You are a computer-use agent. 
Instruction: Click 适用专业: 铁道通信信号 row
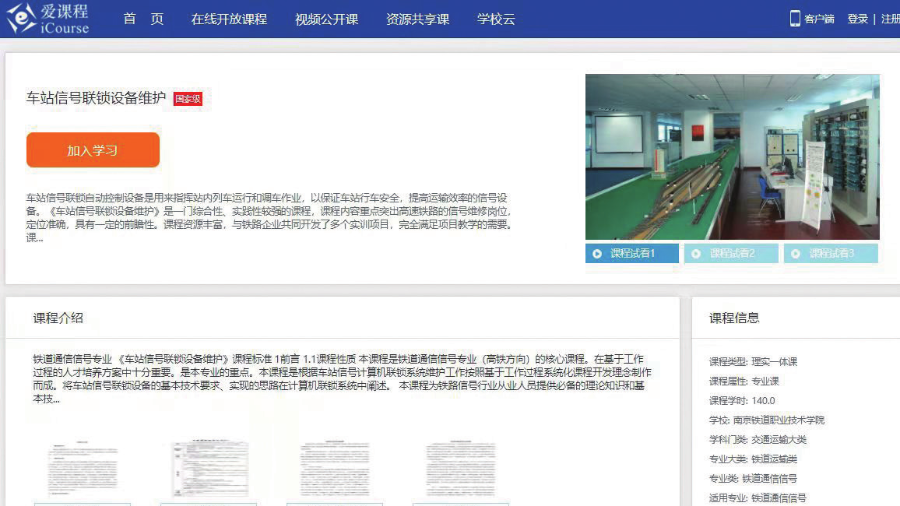pos(758,498)
